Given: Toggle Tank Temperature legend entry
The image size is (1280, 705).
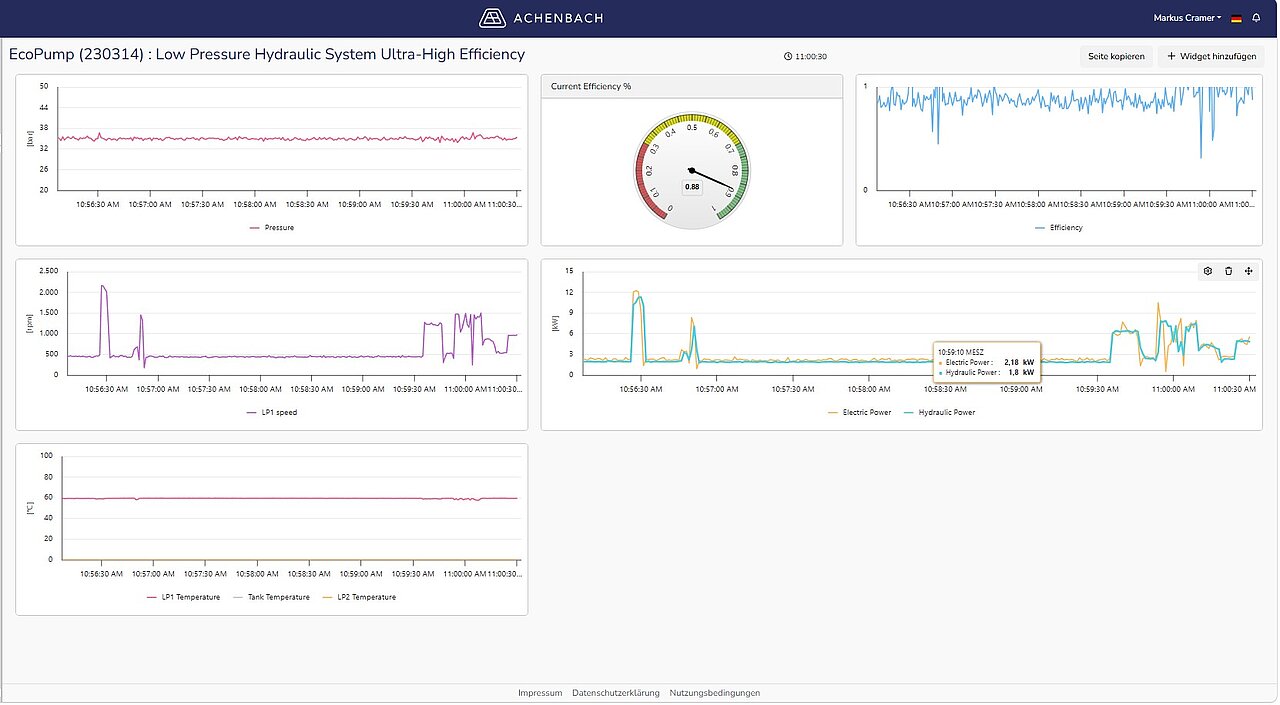Looking at the screenshot, I should (271, 597).
